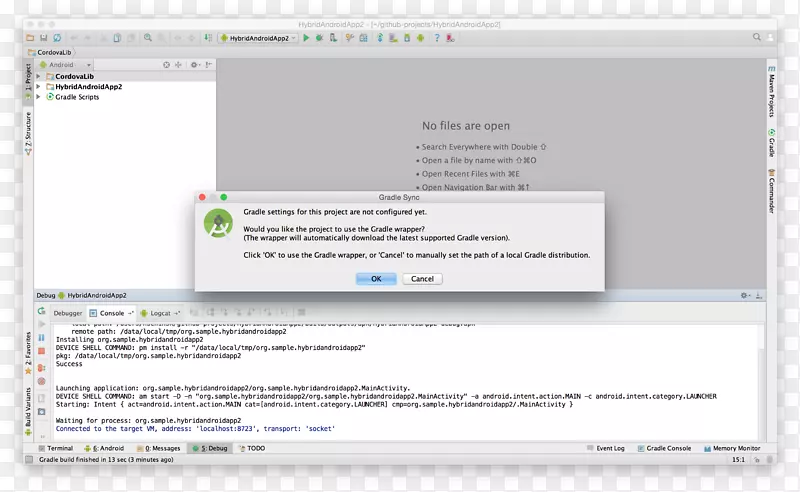Switch to the Logcat tab
Screen dimensions: 800x492
point(160,313)
